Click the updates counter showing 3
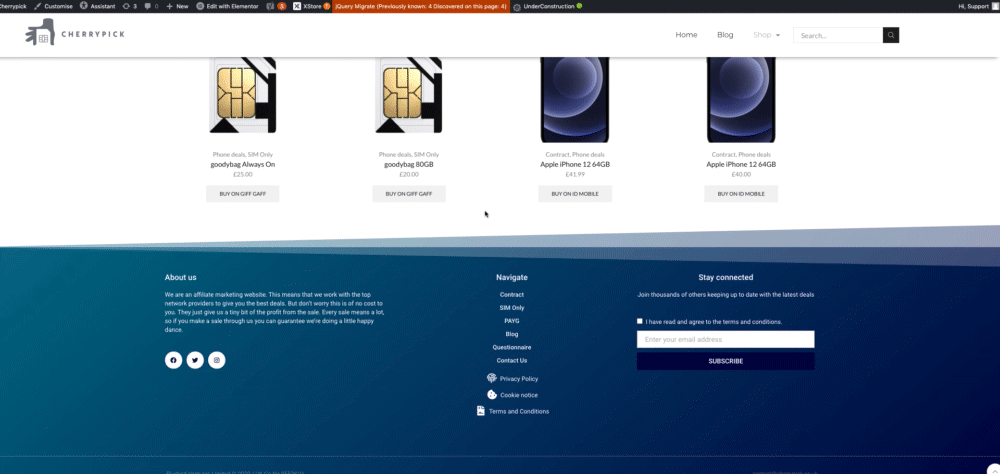The width and height of the screenshot is (1000, 474). 129,6
